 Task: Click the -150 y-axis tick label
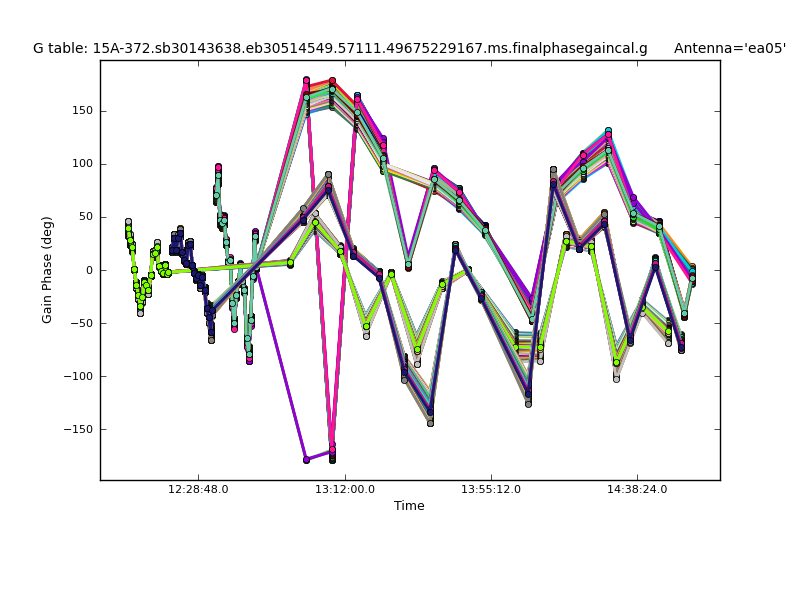pos(77,430)
